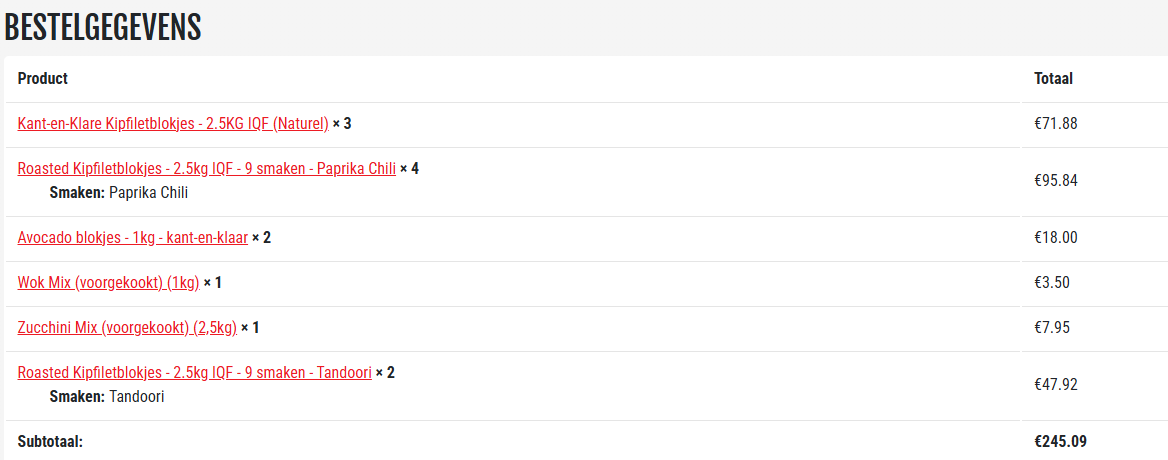Open the Wok Mix (voorgekookt) link

click(108, 283)
